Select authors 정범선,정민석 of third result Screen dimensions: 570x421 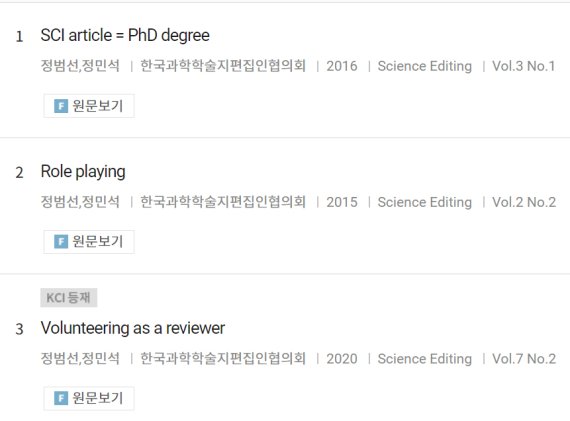tap(80, 359)
